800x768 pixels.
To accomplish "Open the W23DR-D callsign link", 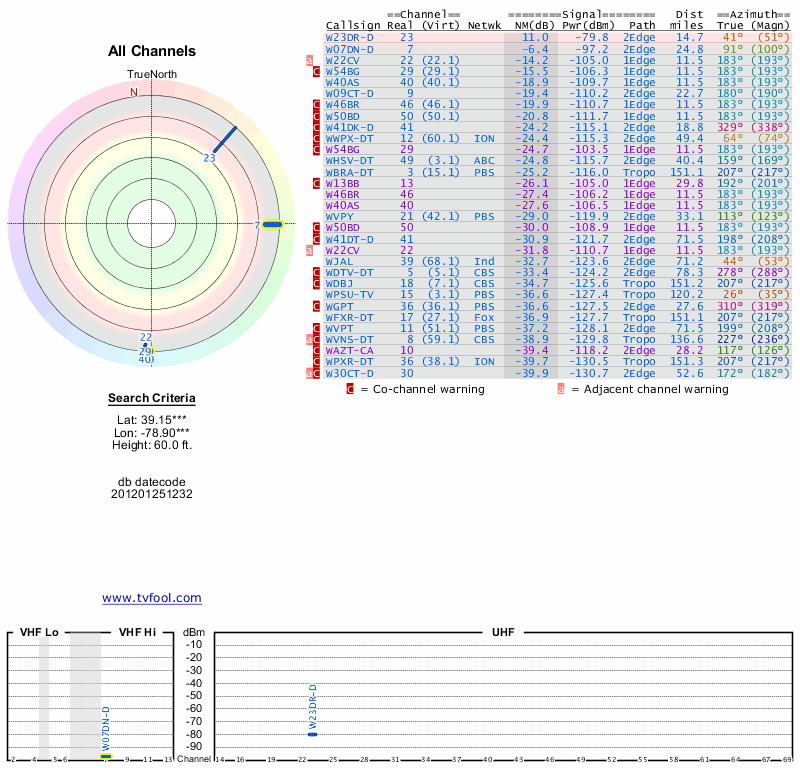I will pyautogui.click(x=349, y=37).
